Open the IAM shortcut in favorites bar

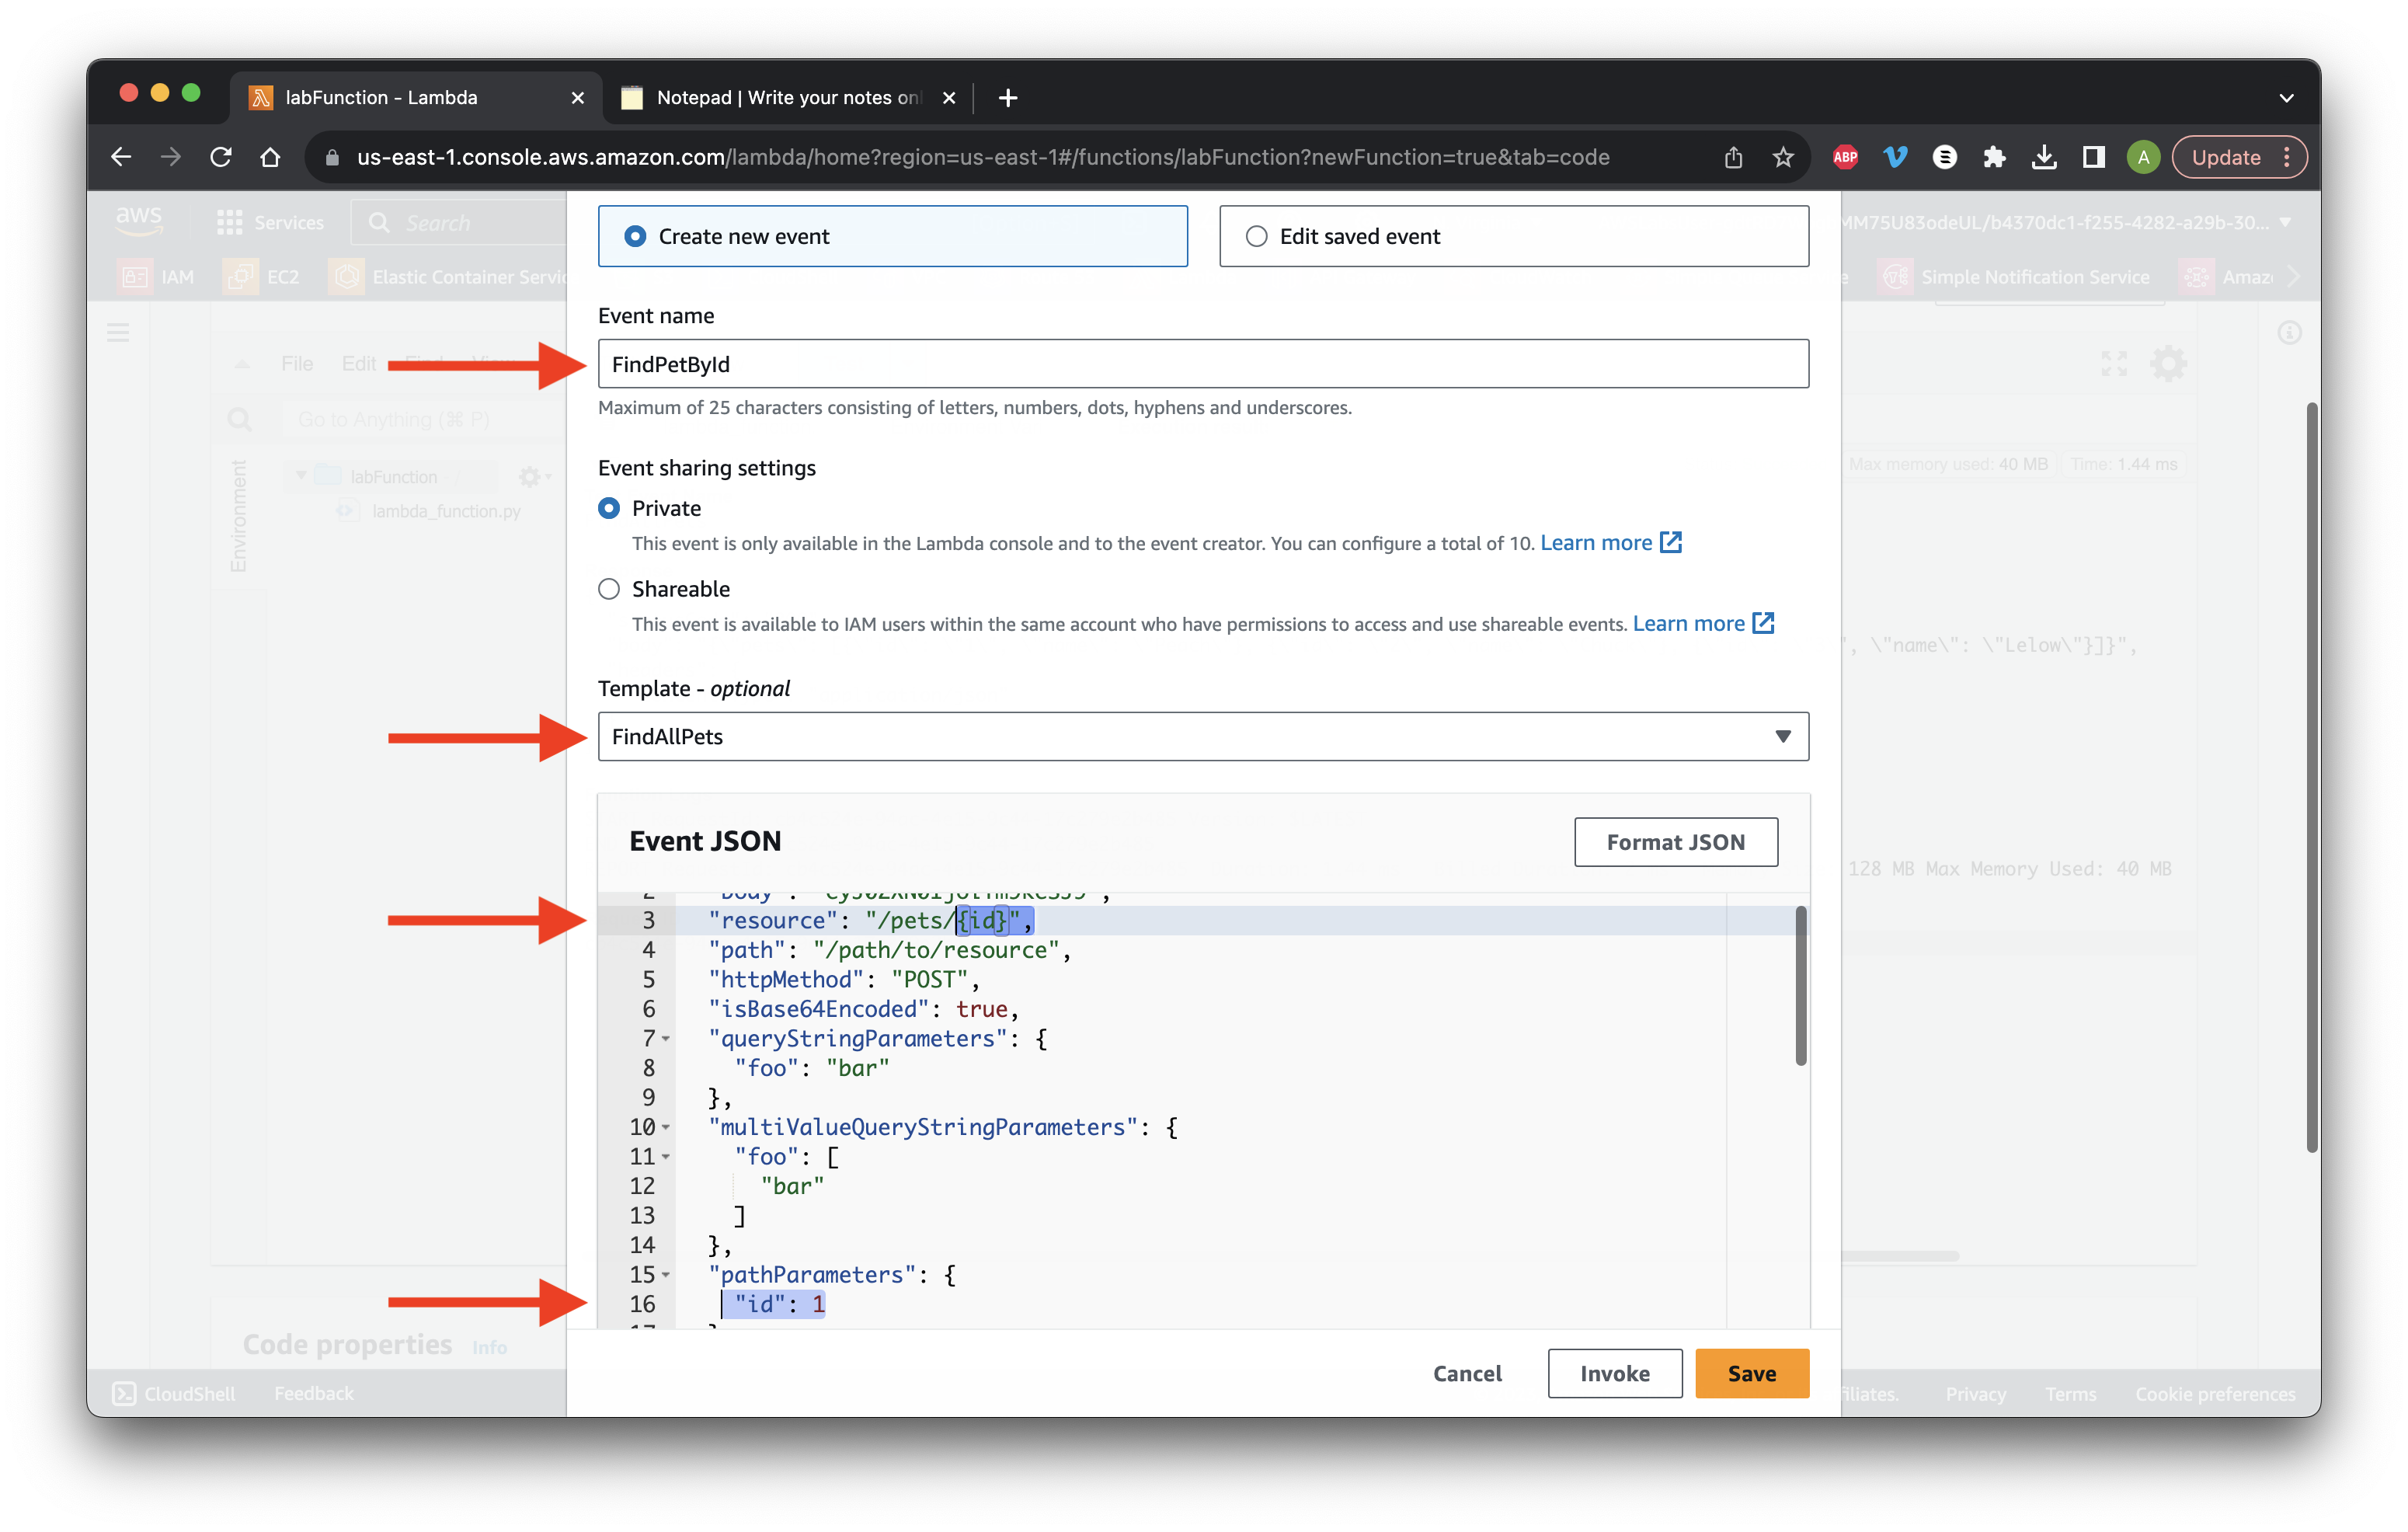click(157, 277)
